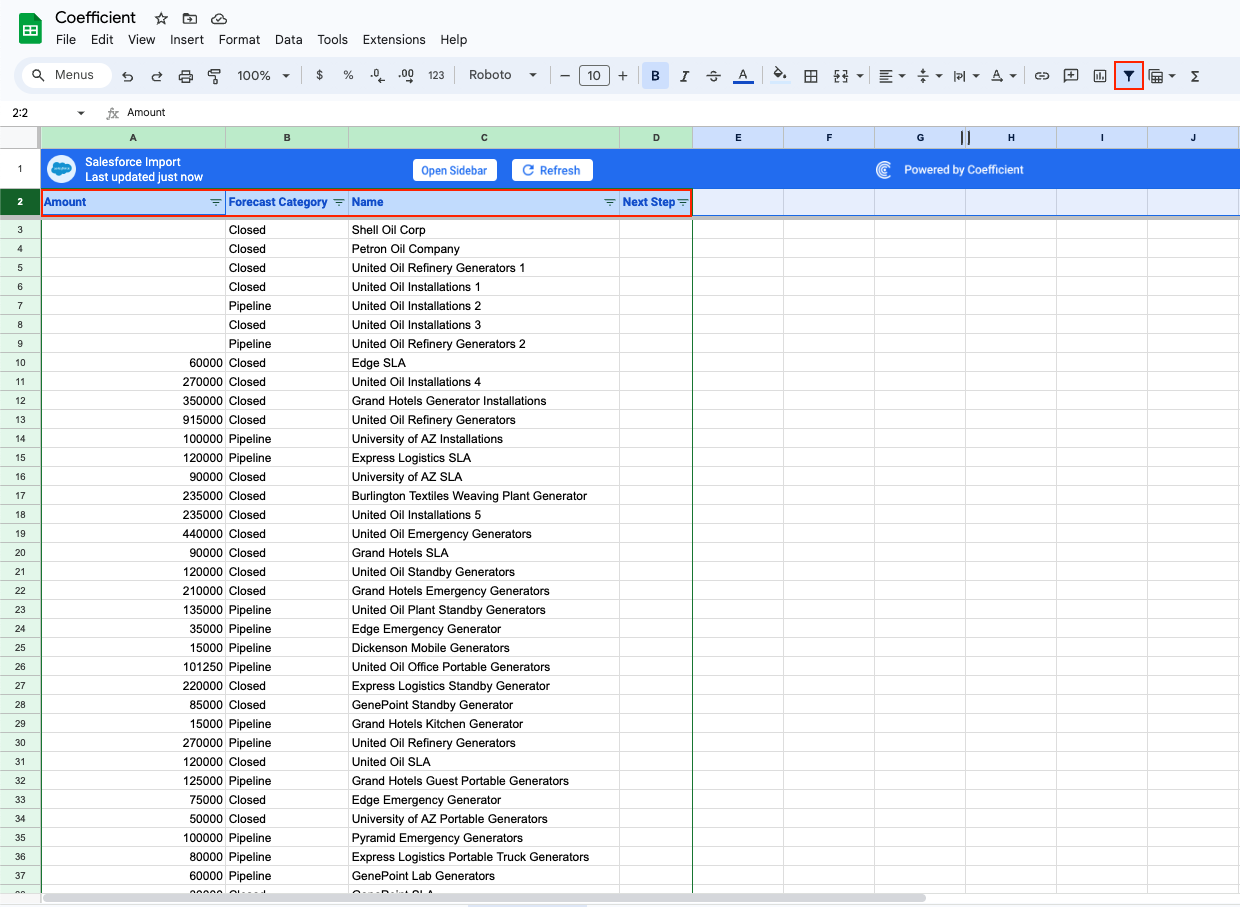Click the font size field
Image resolution: width=1240 pixels, height=907 pixels.
(594, 76)
